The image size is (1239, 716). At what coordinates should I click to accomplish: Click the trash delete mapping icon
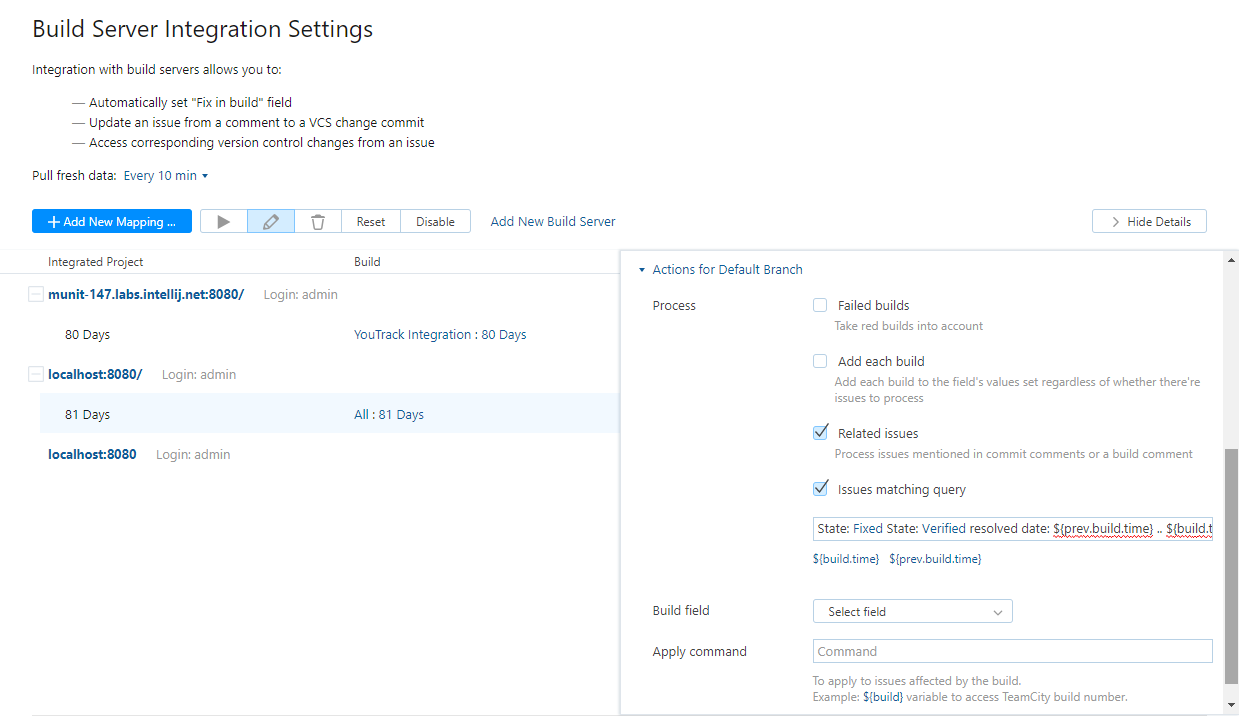point(318,222)
